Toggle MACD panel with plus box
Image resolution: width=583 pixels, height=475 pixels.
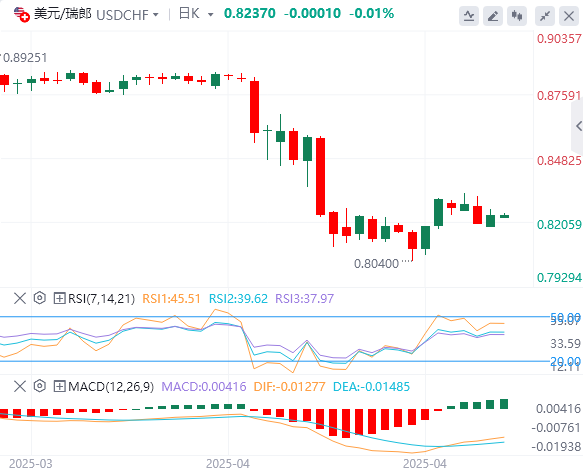click(x=59, y=386)
